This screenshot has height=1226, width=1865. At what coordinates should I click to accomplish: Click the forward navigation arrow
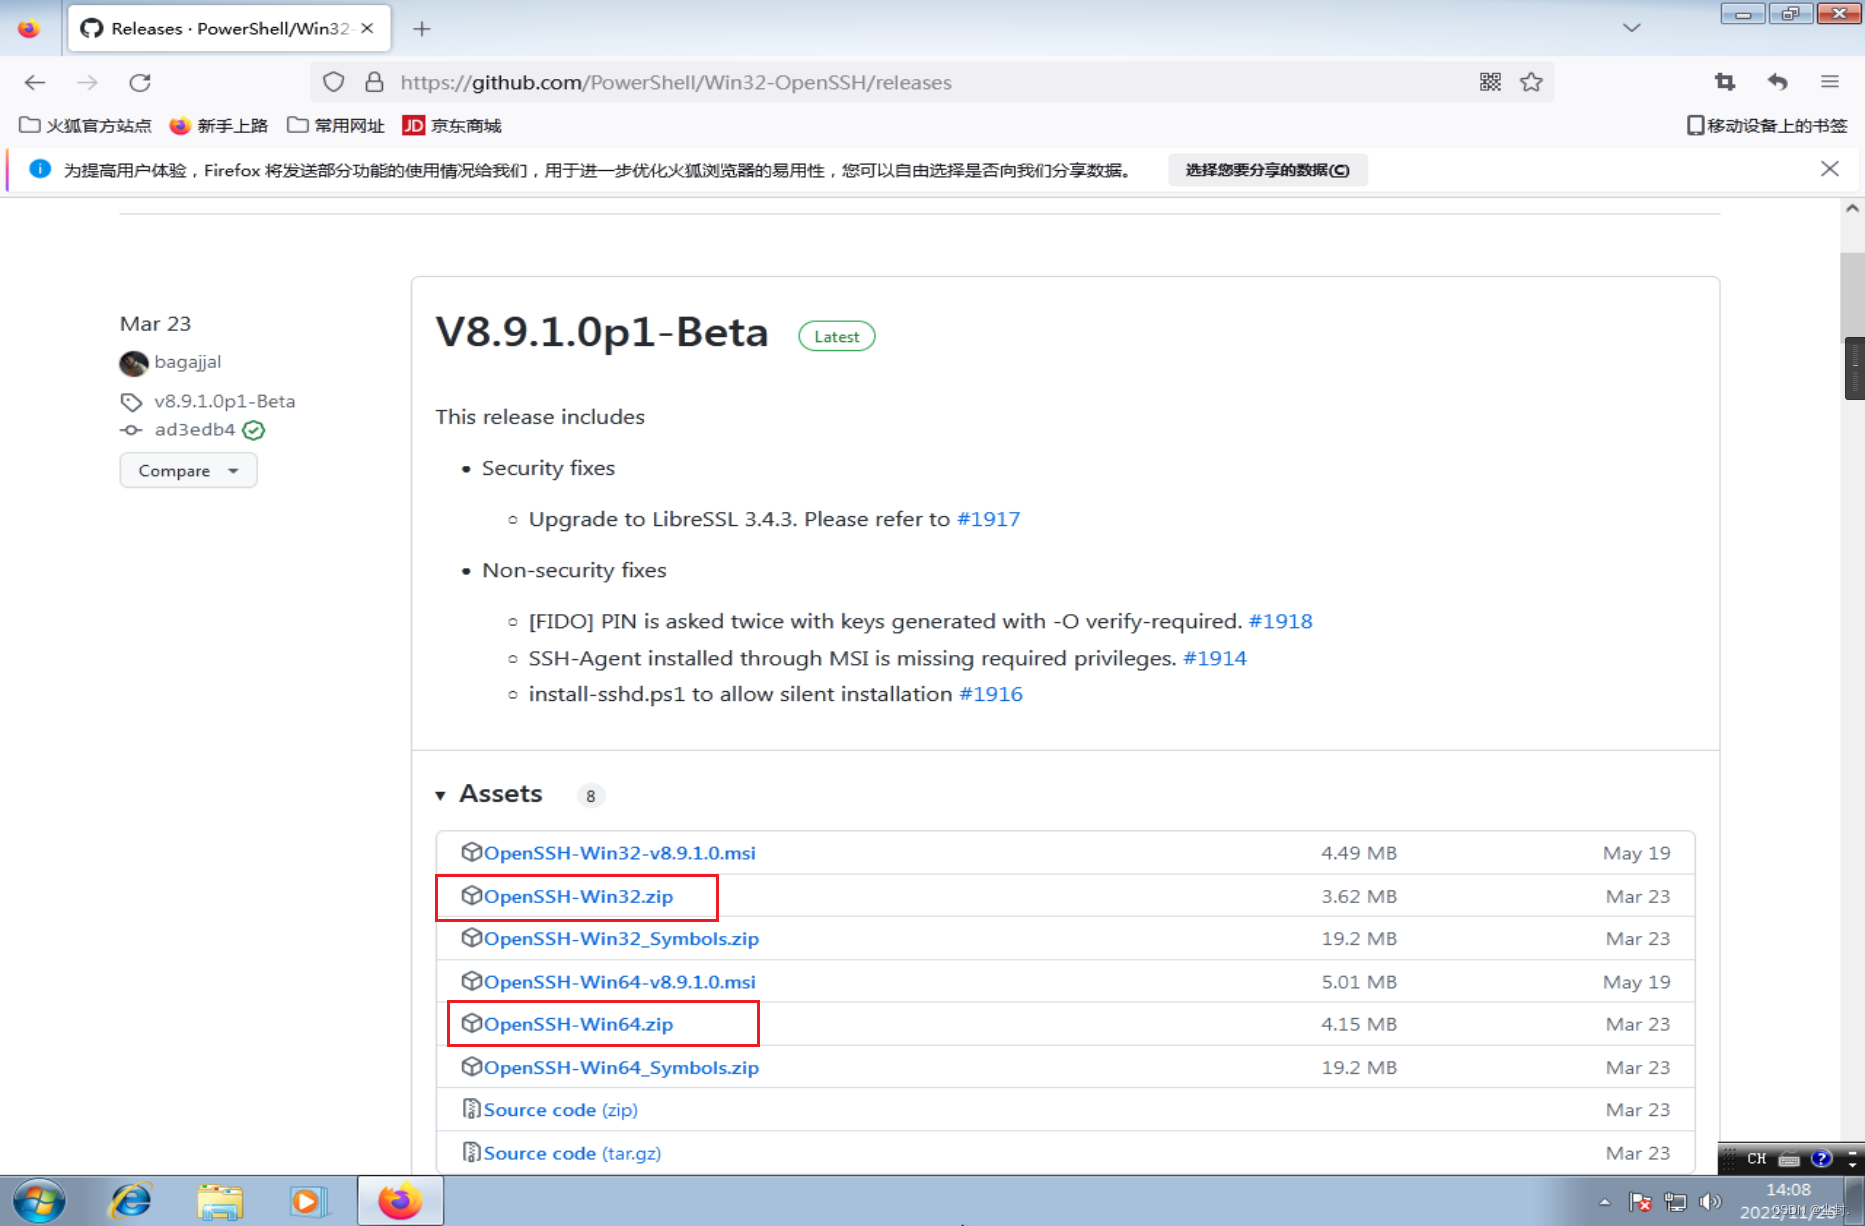click(x=88, y=82)
